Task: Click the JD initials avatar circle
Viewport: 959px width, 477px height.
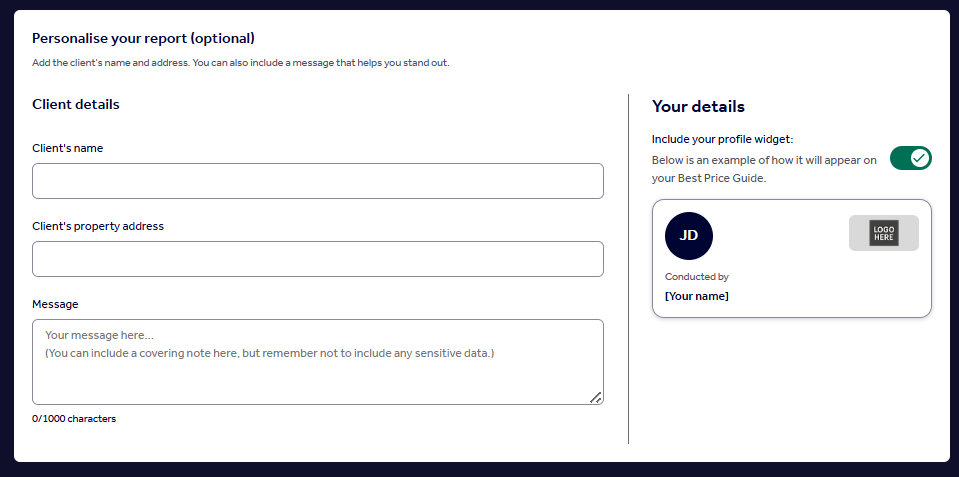Action: coord(689,236)
